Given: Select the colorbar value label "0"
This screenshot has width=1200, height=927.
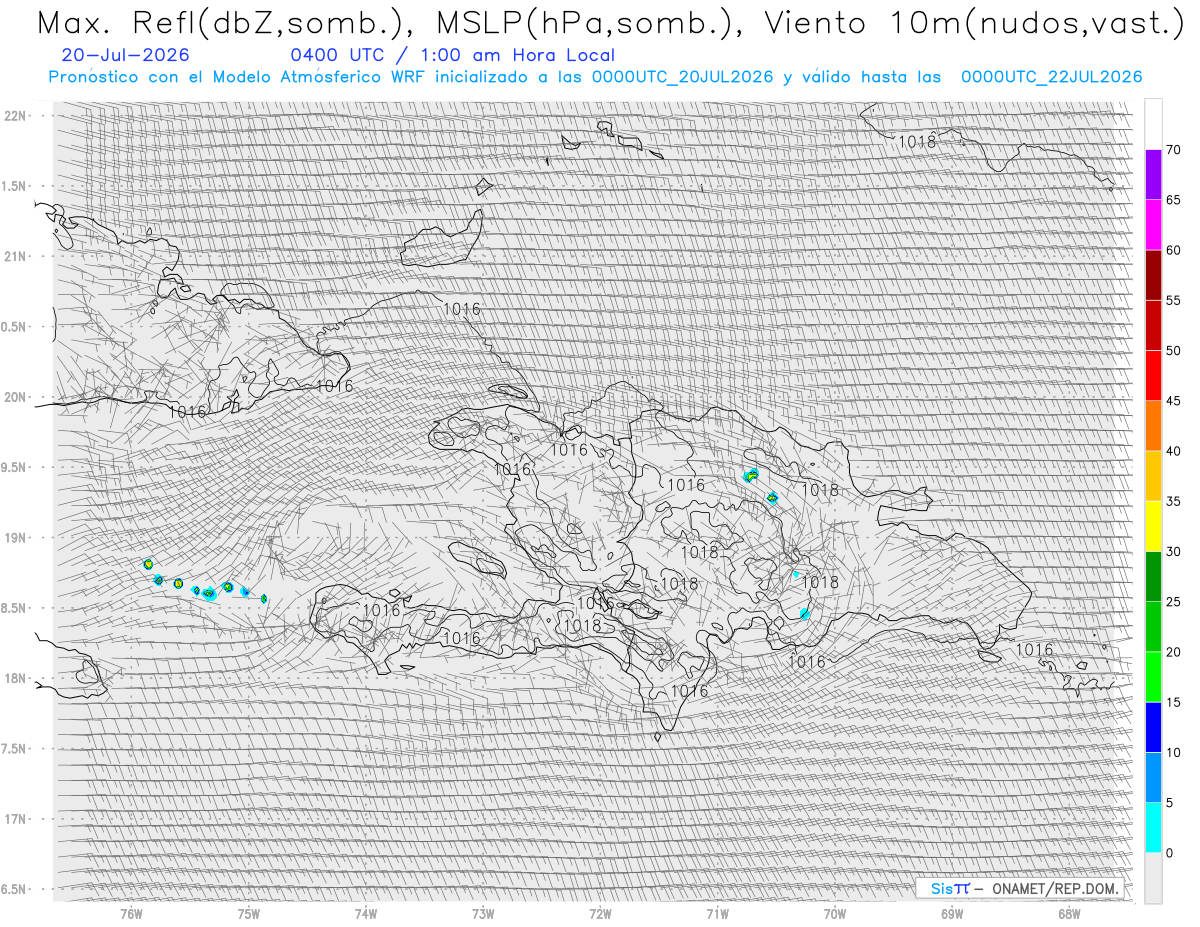Looking at the screenshot, I should coord(1170,853).
